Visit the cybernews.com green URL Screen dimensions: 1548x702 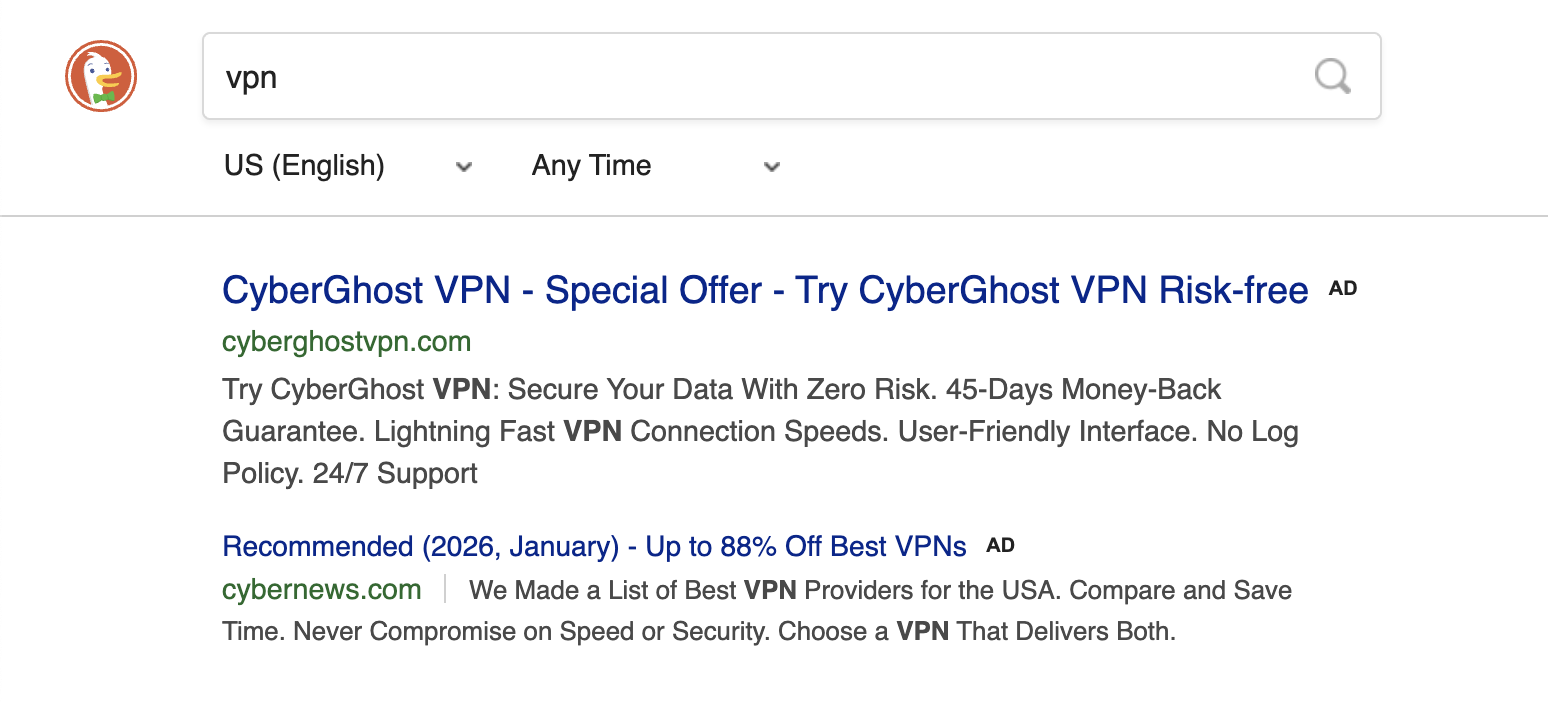coord(322,590)
